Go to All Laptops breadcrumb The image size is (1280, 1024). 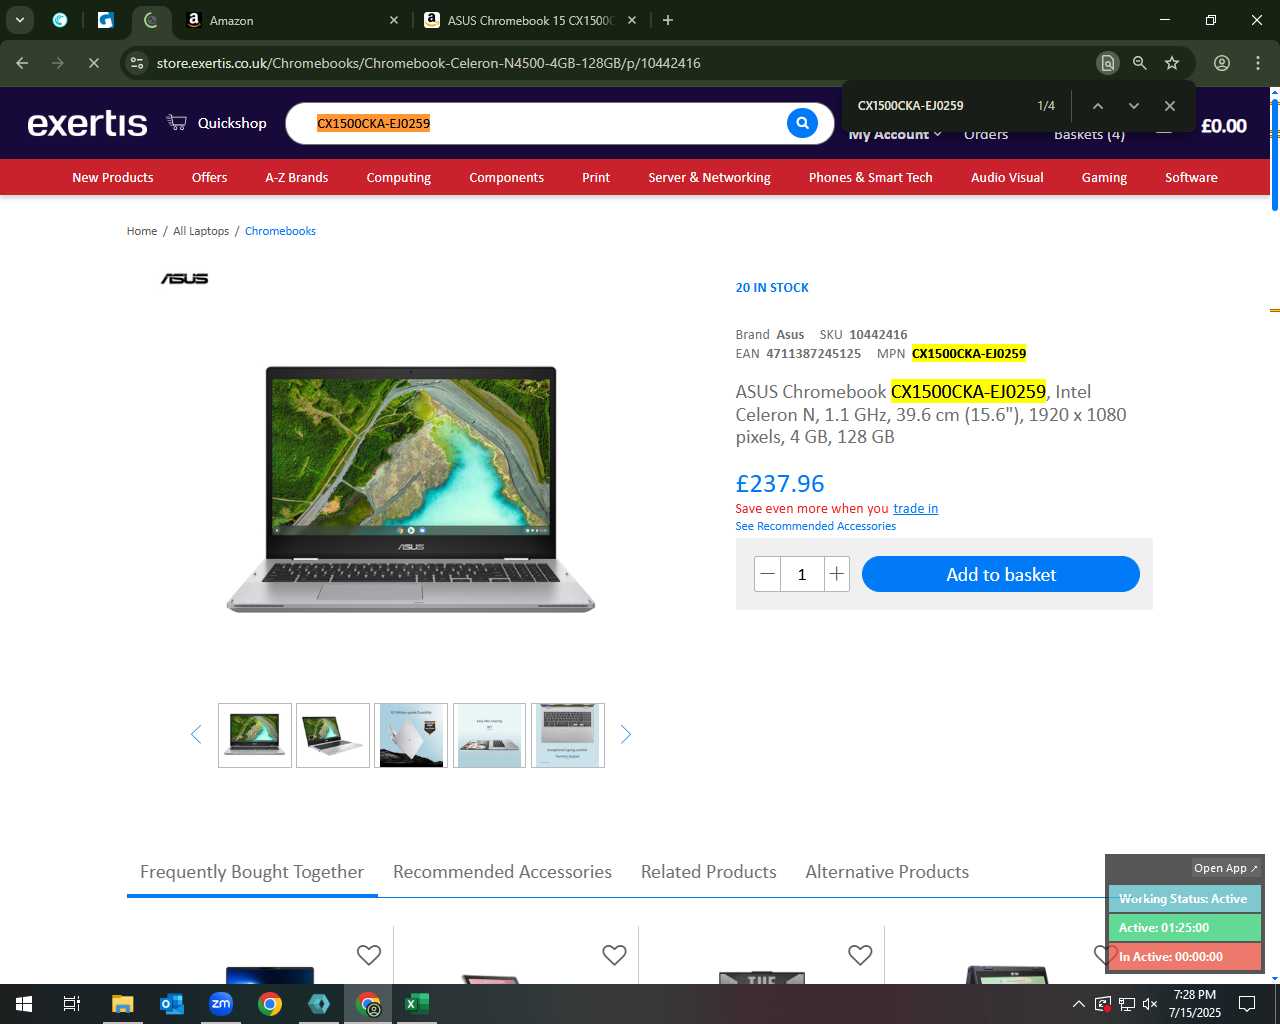(x=201, y=231)
